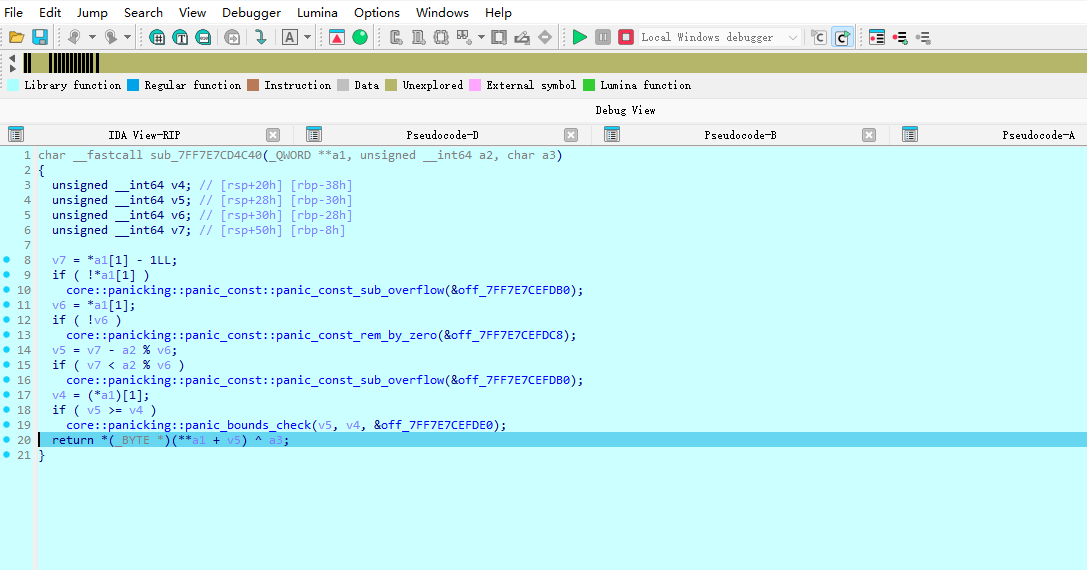Start the debugger with green play button
The height and width of the screenshot is (570, 1087).
(x=580, y=37)
